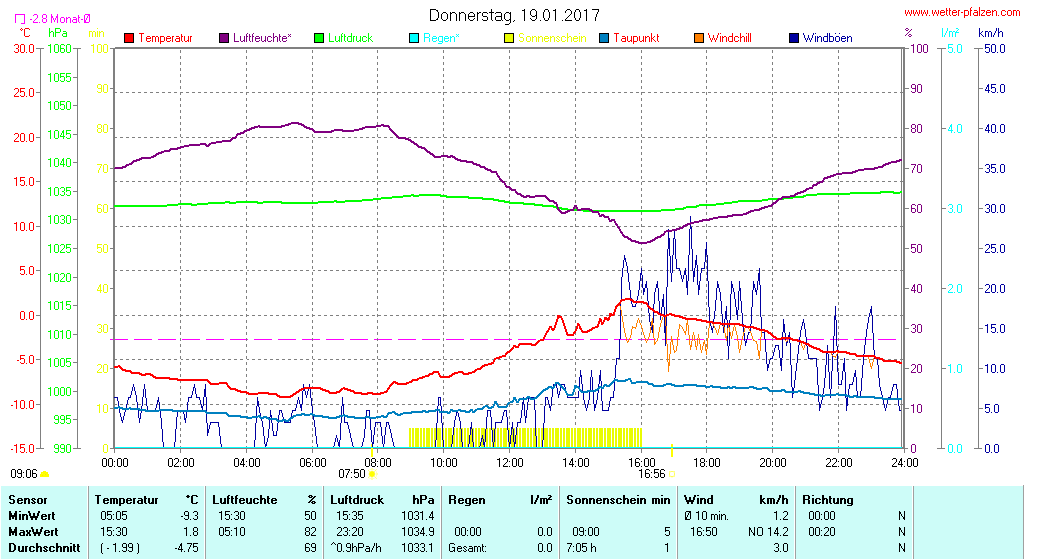Click the Regen table header
This screenshot has width=1058, height=559.
(467, 500)
